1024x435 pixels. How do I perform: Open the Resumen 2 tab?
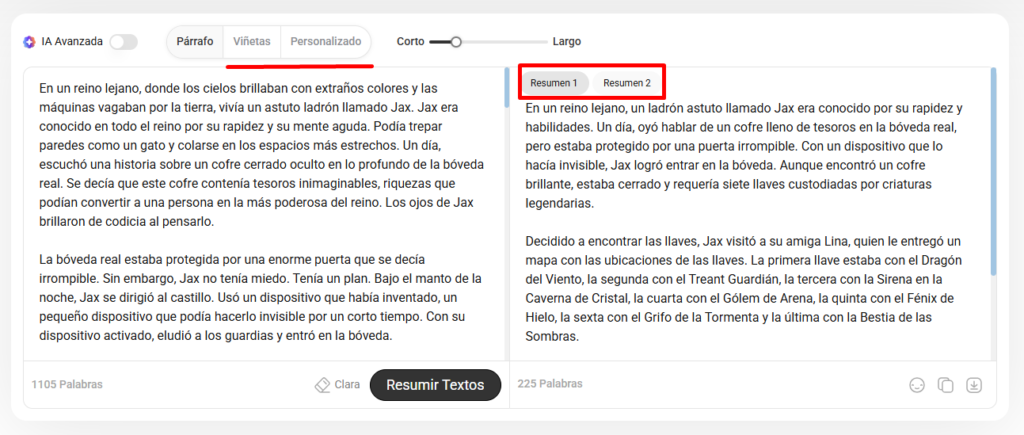pyautogui.click(x=627, y=83)
